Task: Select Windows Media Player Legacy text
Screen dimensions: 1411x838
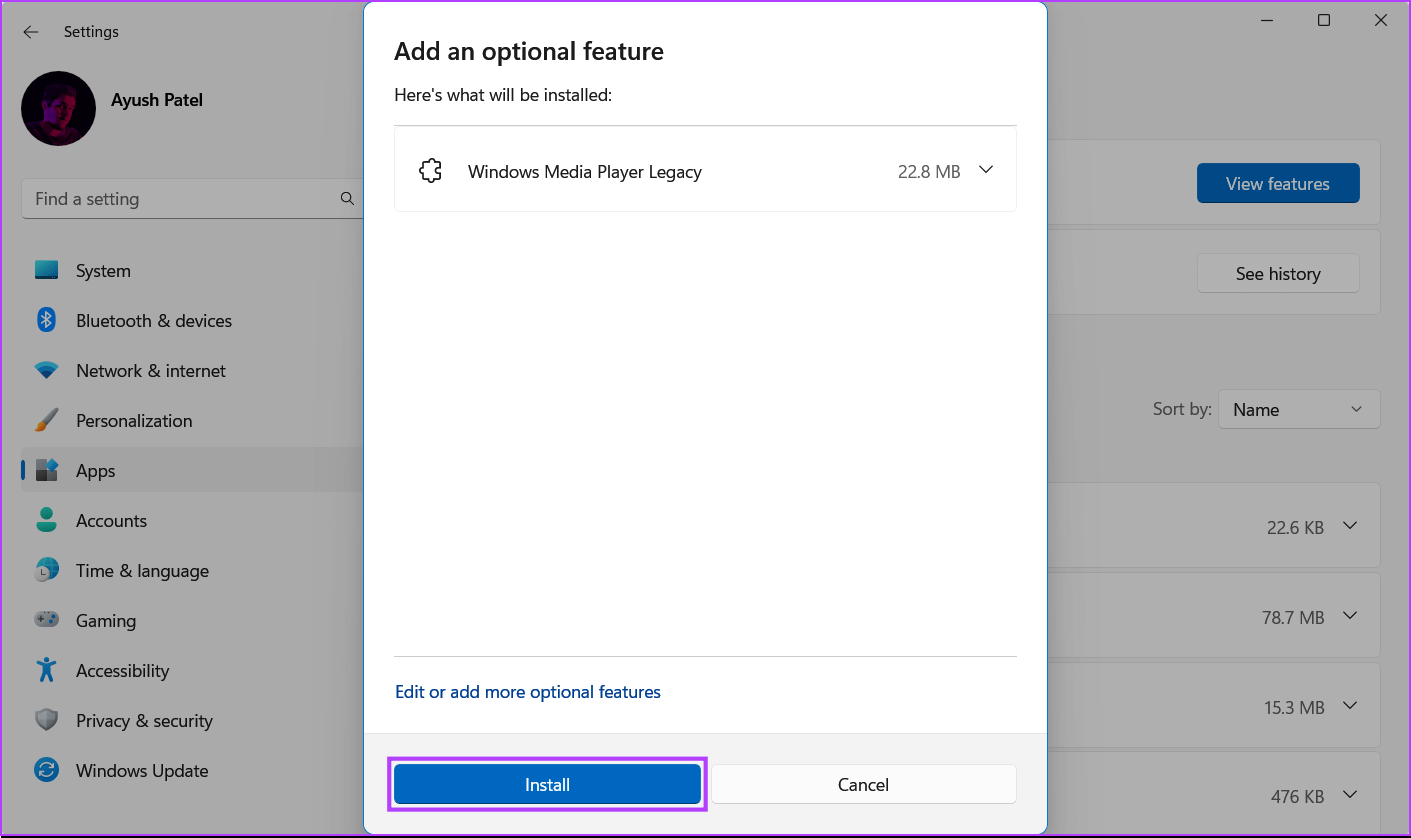Action: 585,172
